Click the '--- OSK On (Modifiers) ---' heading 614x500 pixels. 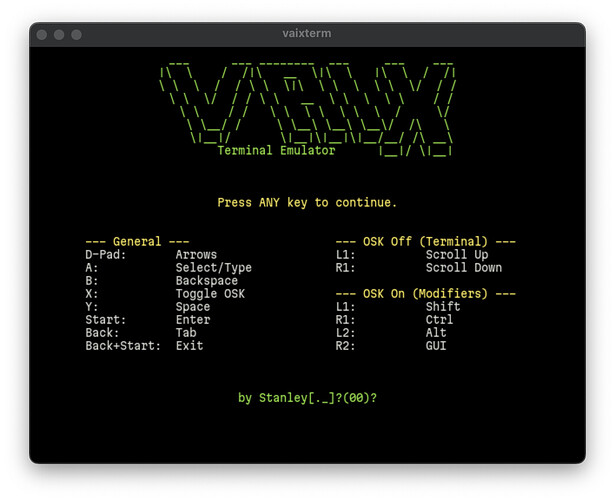426,294
